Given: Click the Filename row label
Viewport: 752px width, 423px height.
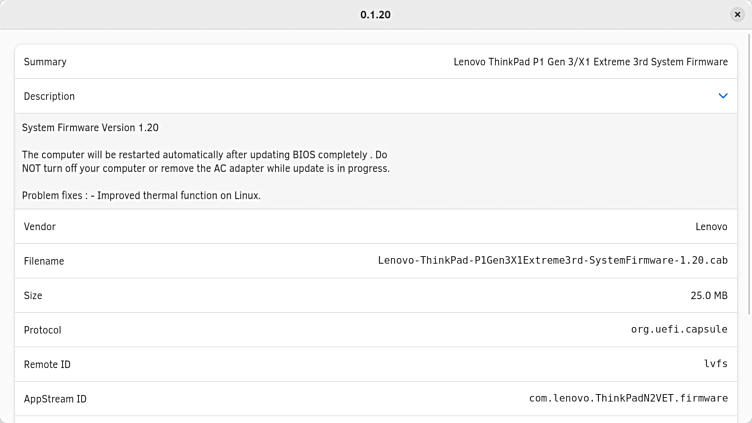Looking at the screenshot, I should 44,261.
